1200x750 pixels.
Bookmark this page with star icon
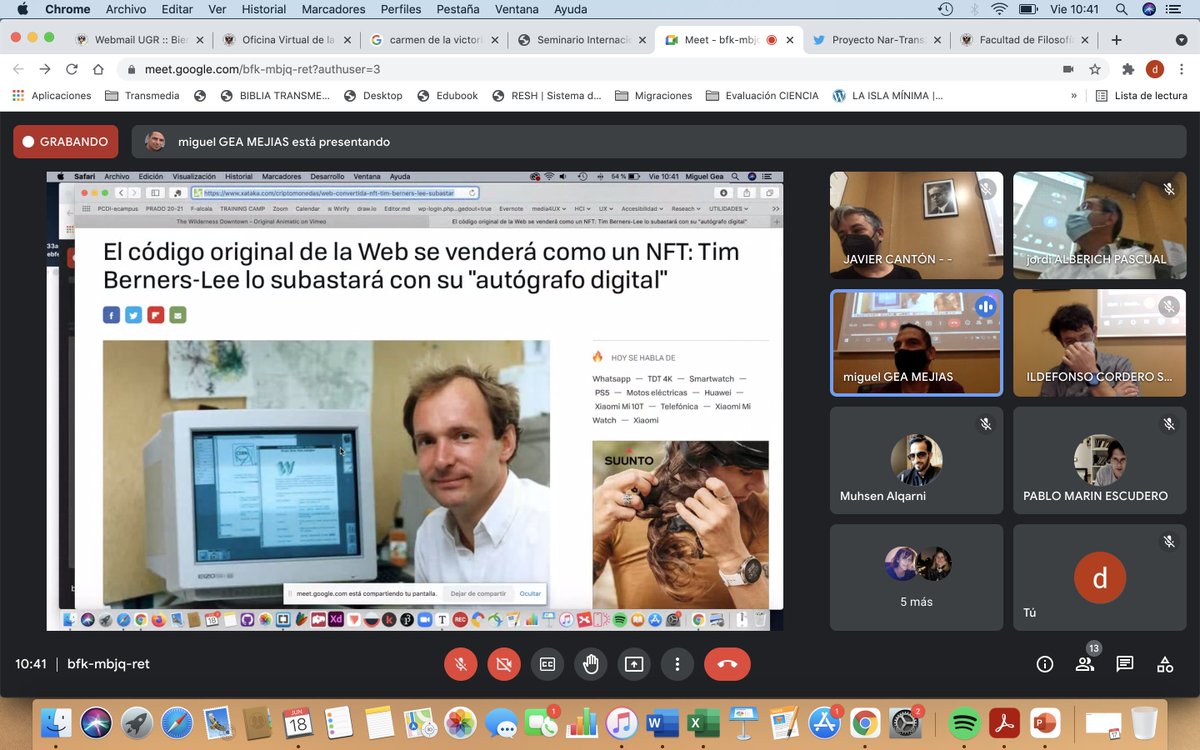click(1095, 70)
